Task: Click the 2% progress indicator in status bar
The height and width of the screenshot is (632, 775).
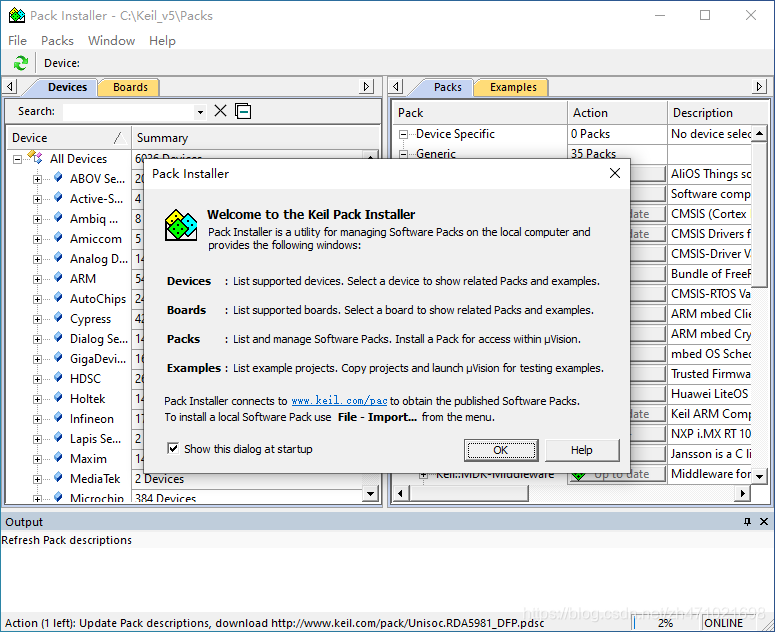Action: point(665,623)
